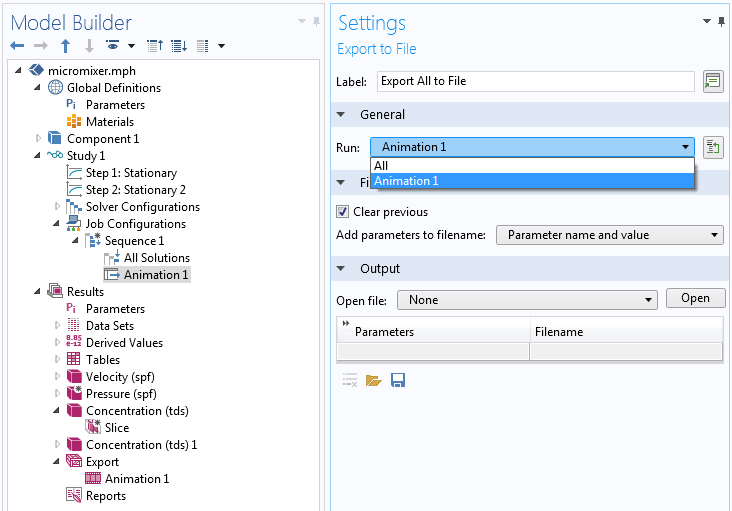
Task: Click the collapse all tree icon
Action: point(155,46)
